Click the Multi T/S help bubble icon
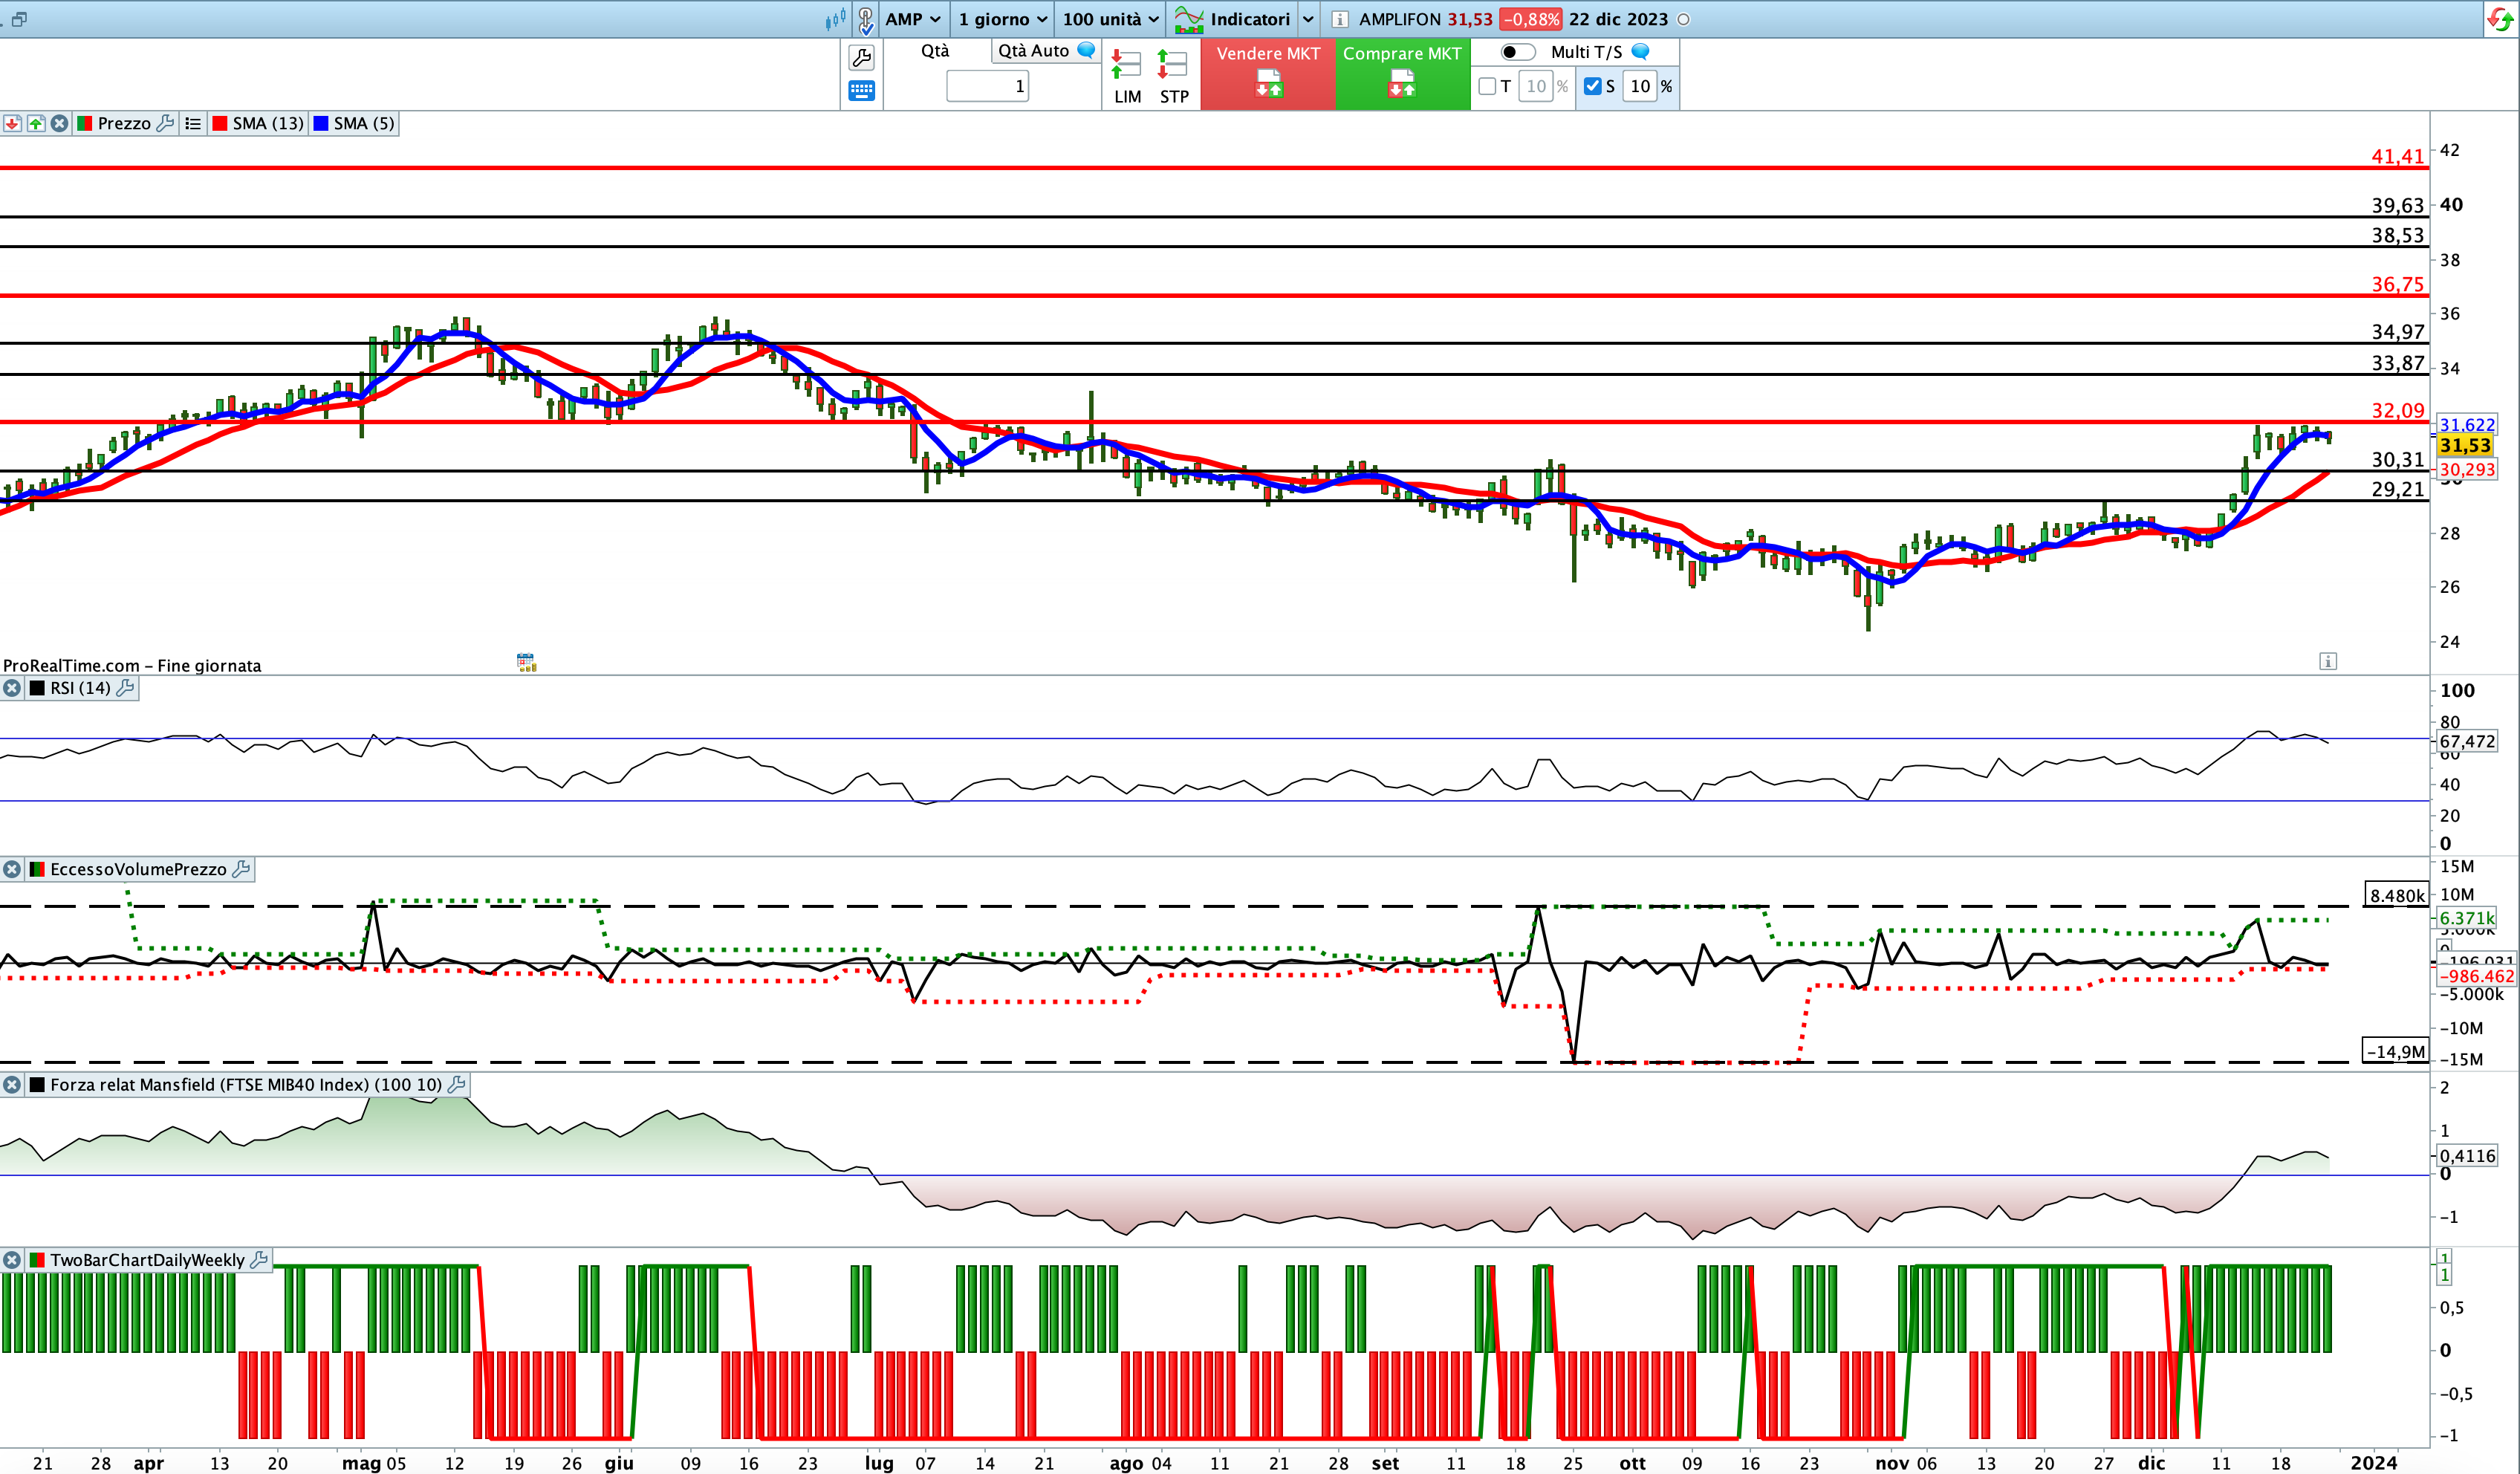The height and width of the screenshot is (1474, 2520). coord(1640,51)
